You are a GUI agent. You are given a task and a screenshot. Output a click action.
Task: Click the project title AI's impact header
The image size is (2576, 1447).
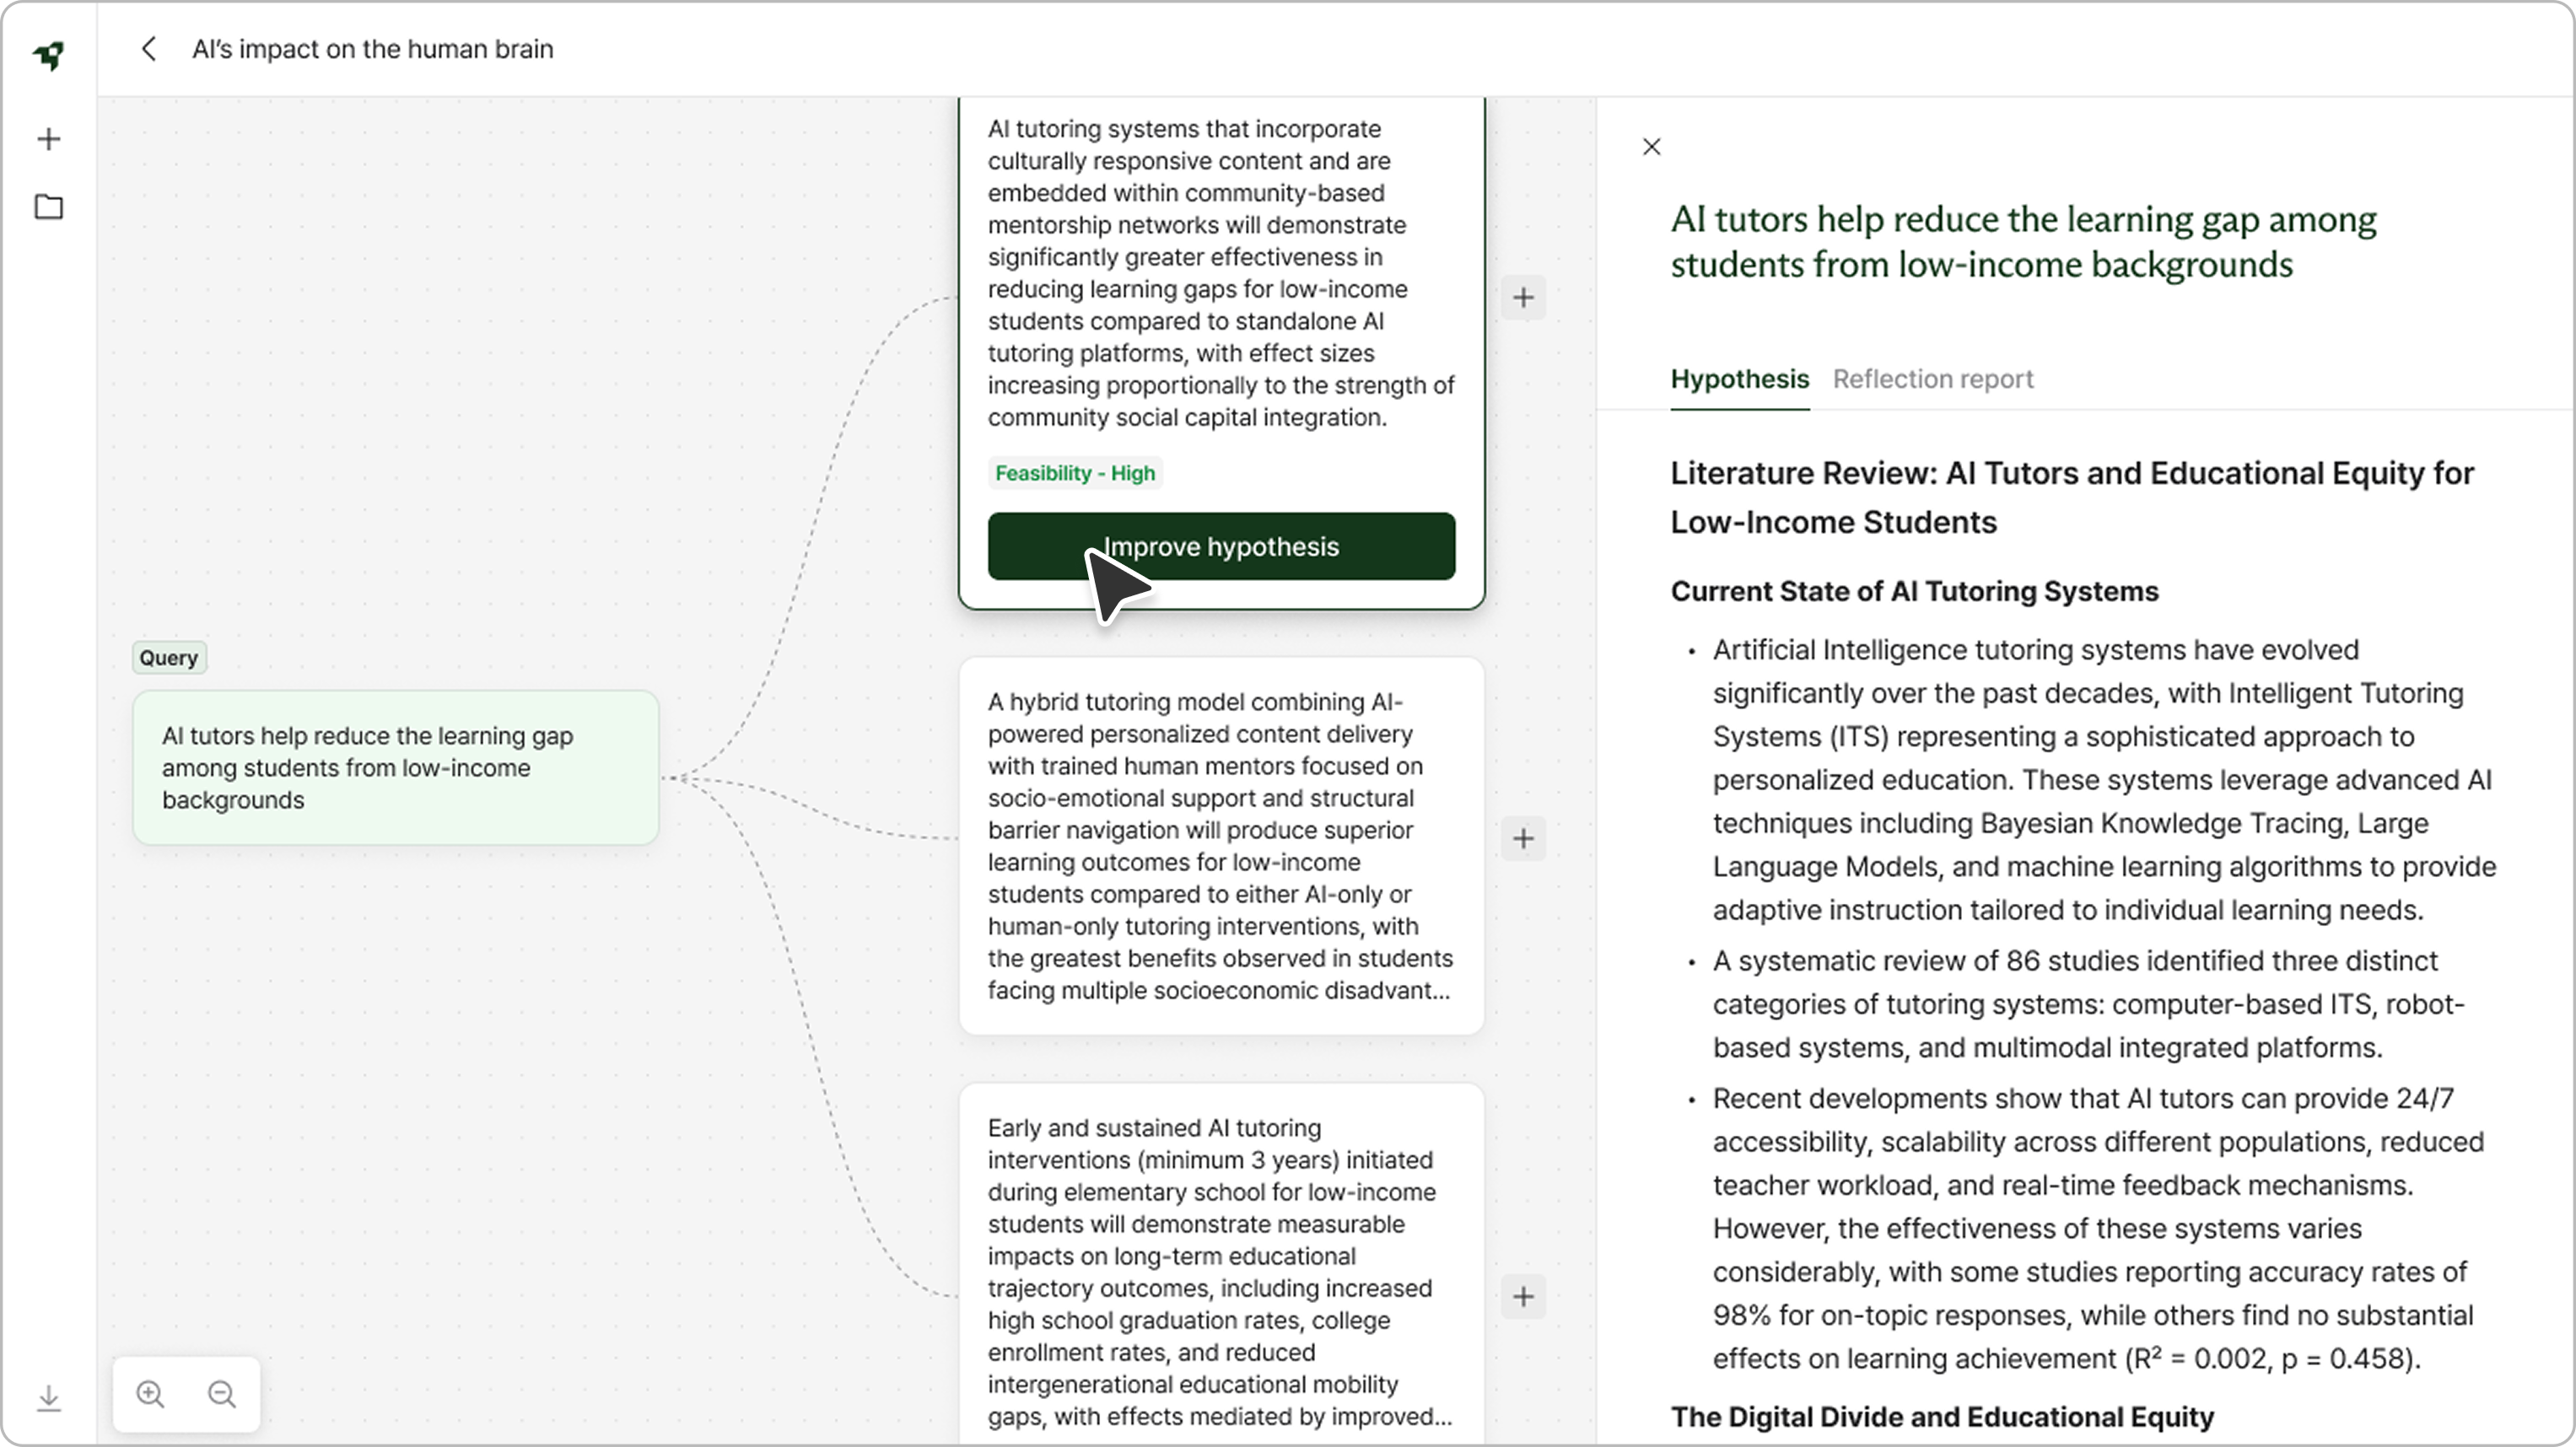pos(372,49)
